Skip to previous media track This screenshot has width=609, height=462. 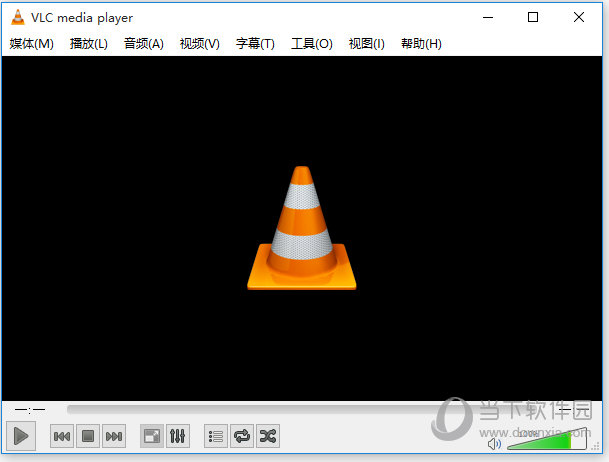(61, 436)
